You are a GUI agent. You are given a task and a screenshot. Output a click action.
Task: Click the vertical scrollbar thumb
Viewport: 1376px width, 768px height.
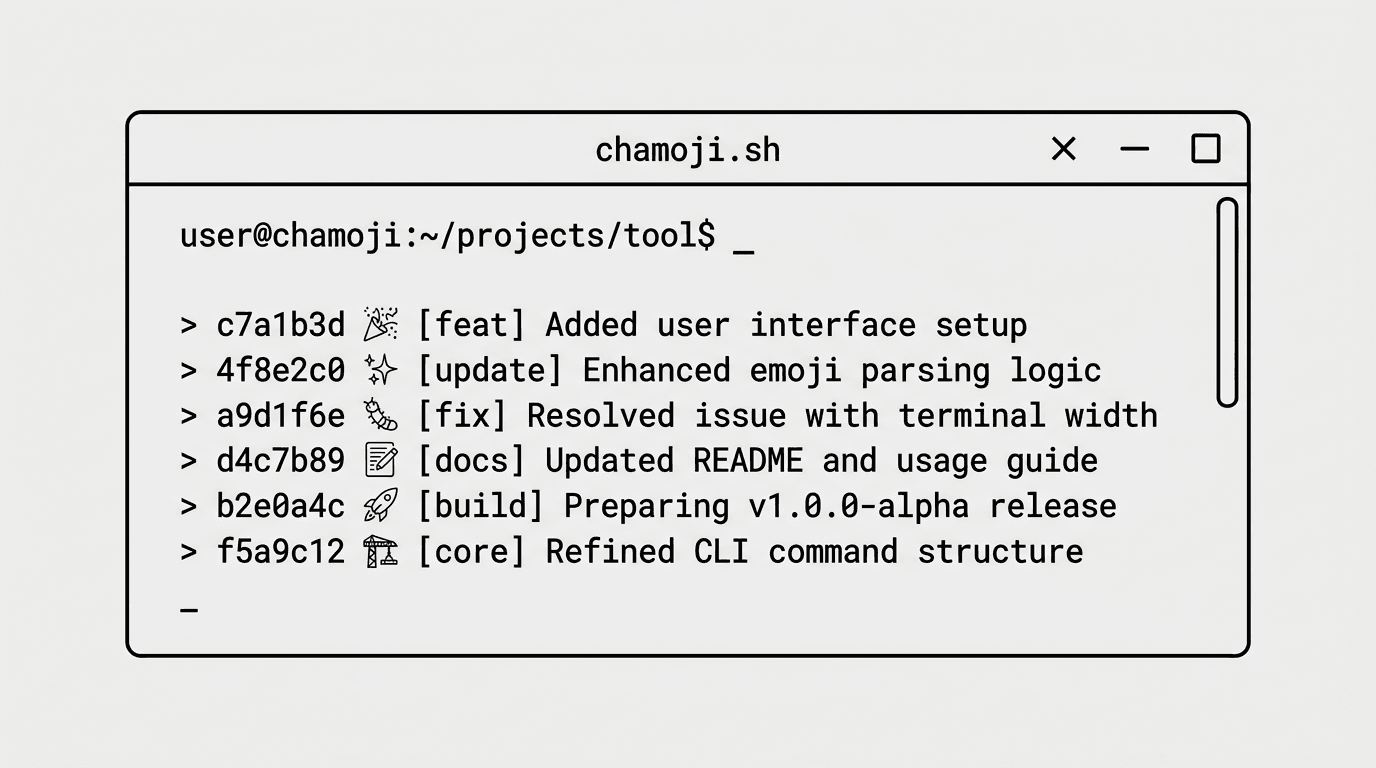click(1227, 302)
